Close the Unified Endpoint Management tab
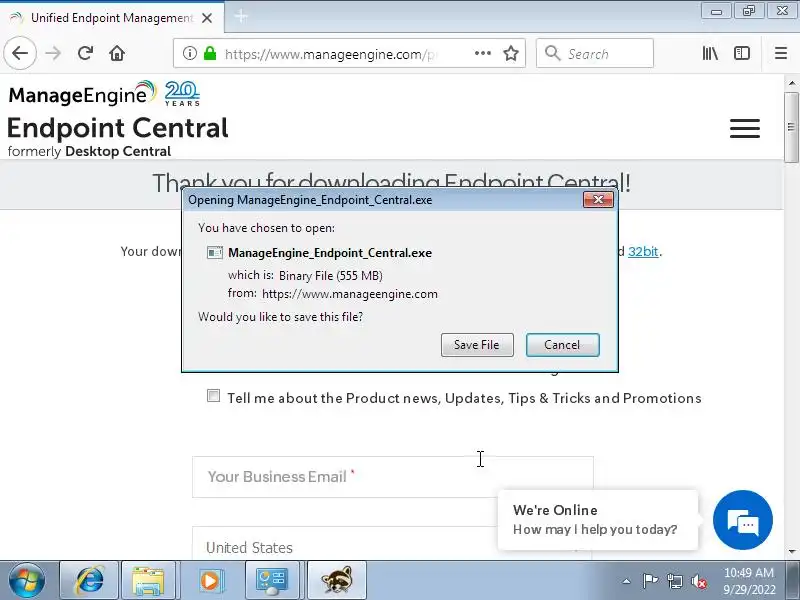The height and width of the screenshot is (600, 800). [x=207, y=18]
